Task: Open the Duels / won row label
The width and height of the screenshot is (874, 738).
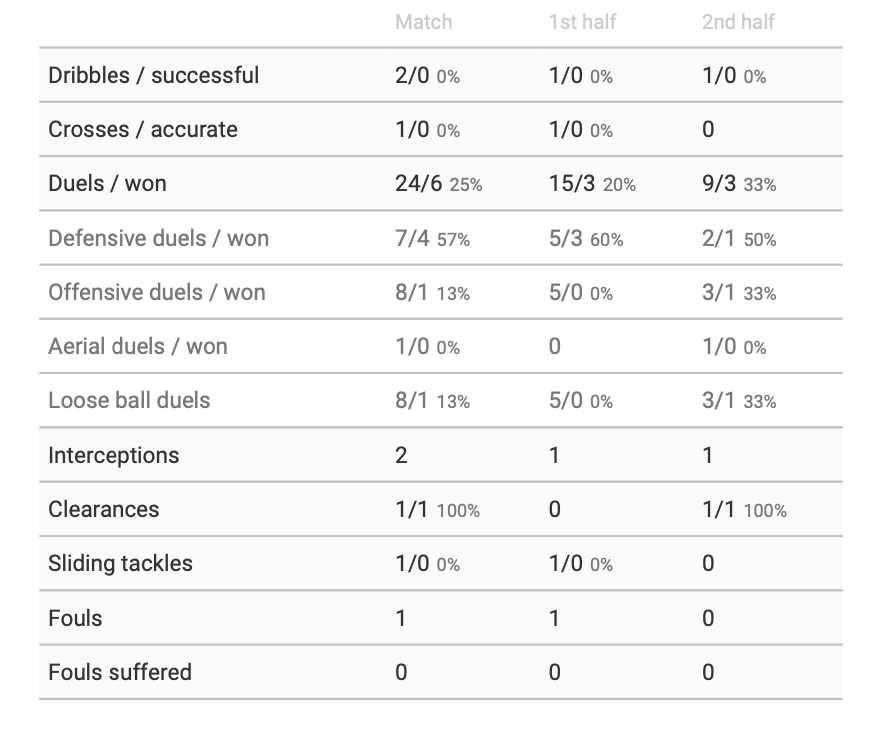Action: point(107,184)
